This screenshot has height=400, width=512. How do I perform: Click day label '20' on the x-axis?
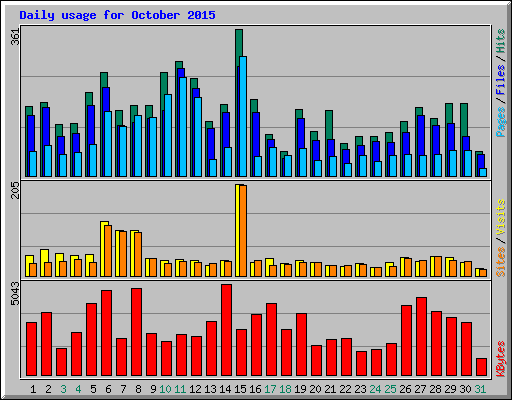pos(315,389)
